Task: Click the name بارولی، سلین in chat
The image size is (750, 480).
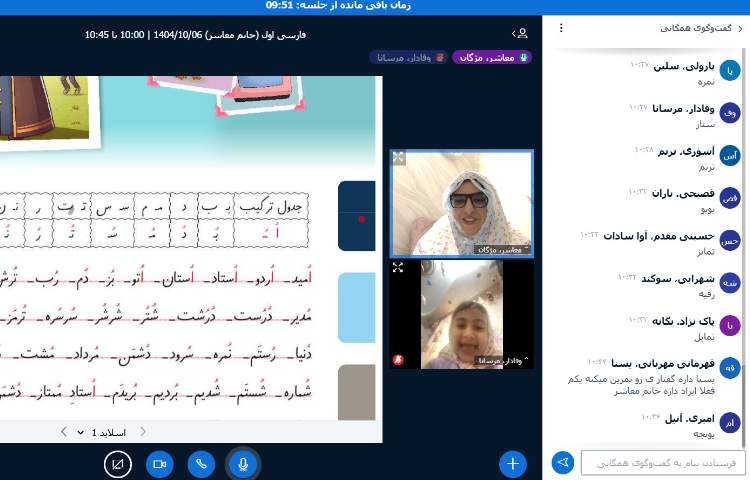Action: pyautogui.click(x=684, y=66)
